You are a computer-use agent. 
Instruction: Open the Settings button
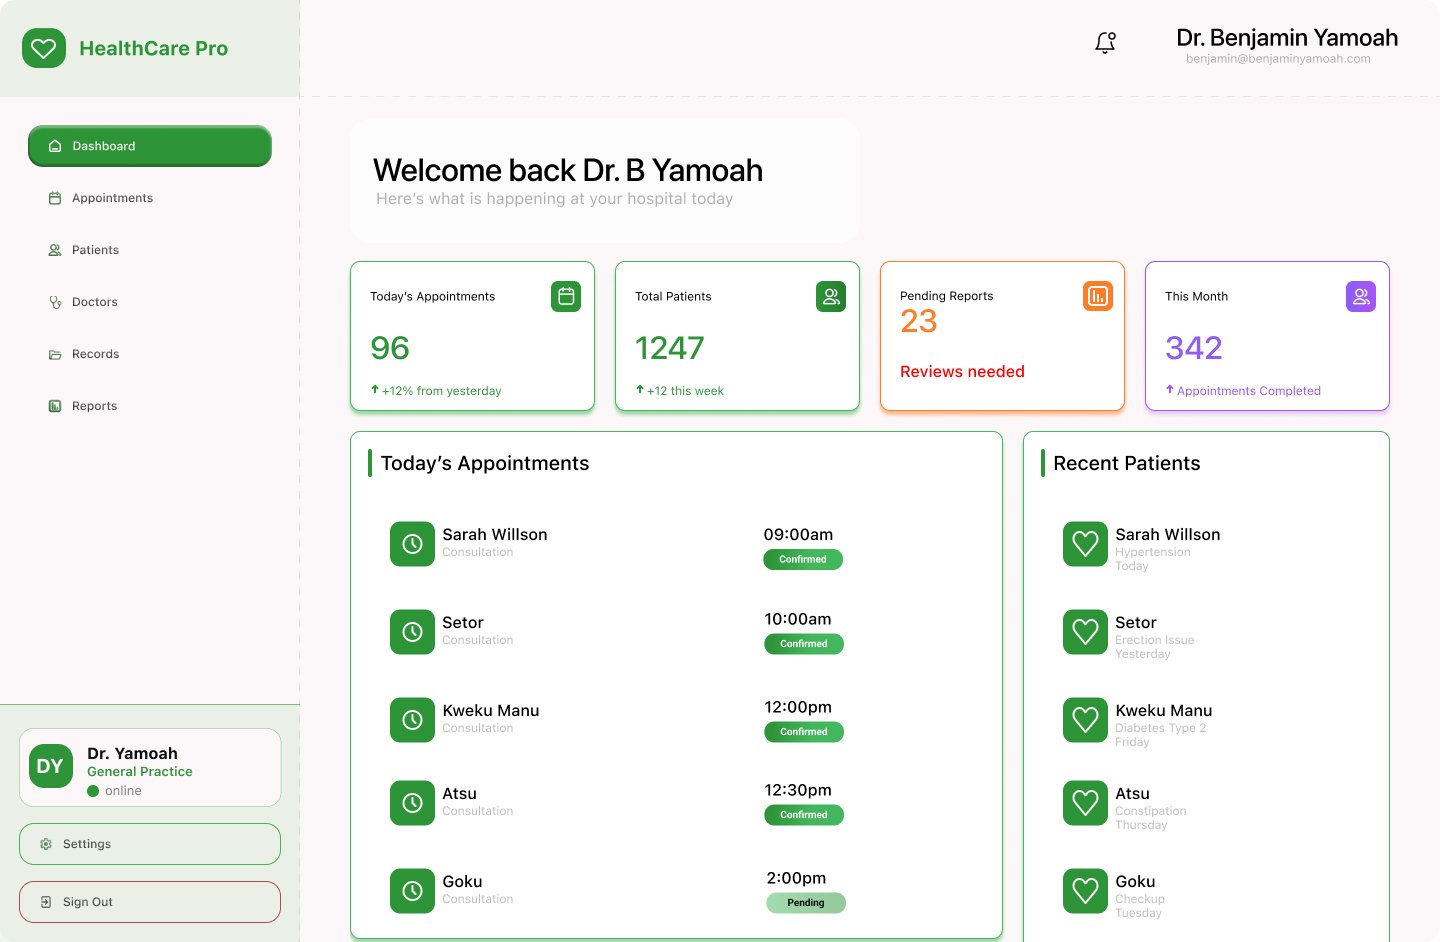click(150, 844)
